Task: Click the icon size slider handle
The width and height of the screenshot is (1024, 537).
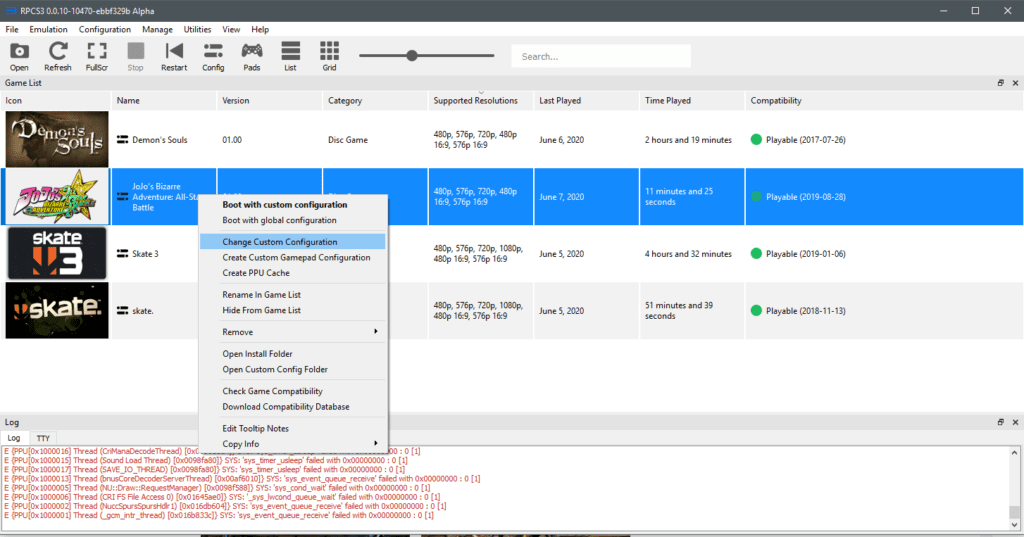Action: [x=411, y=56]
